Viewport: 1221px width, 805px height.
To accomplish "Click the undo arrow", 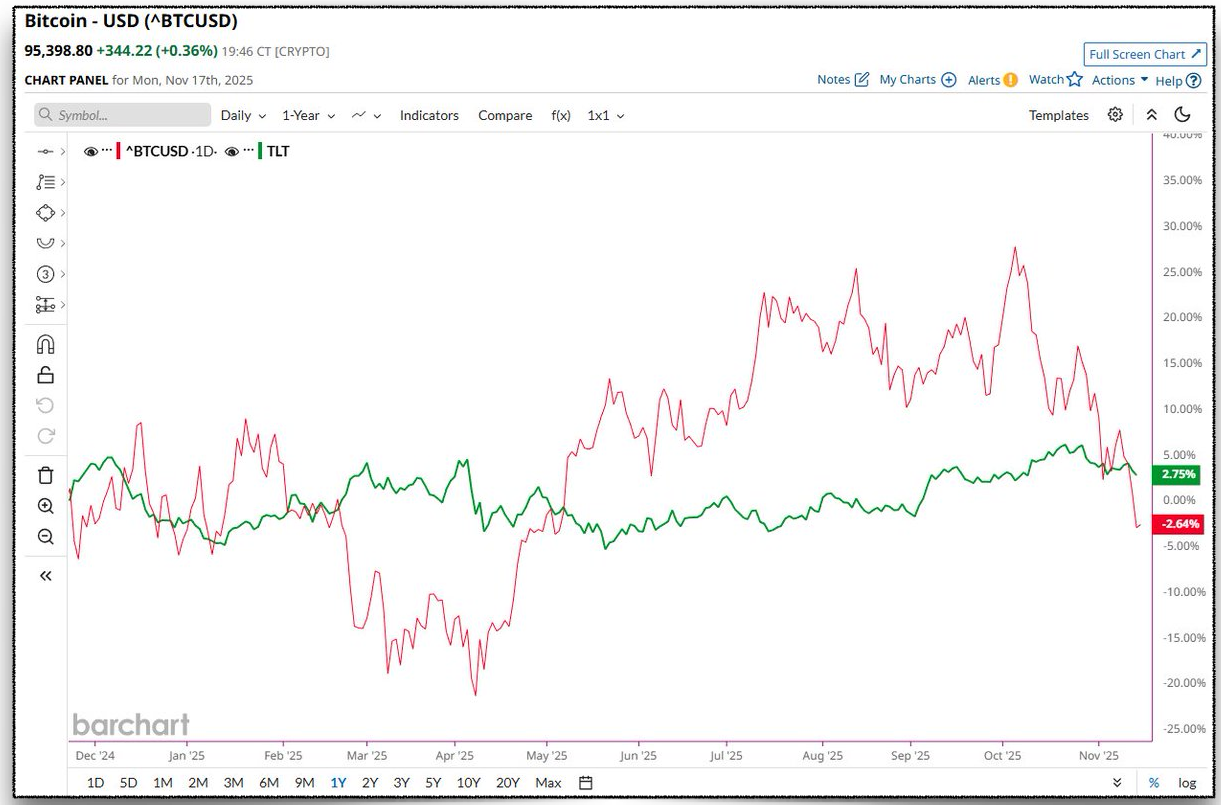I will pyautogui.click(x=45, y=405).
